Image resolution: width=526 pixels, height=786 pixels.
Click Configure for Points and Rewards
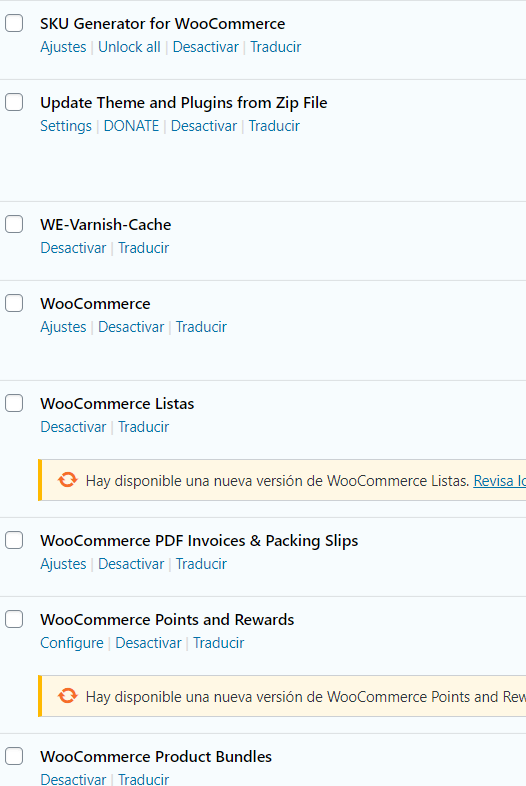click(72, 643)
